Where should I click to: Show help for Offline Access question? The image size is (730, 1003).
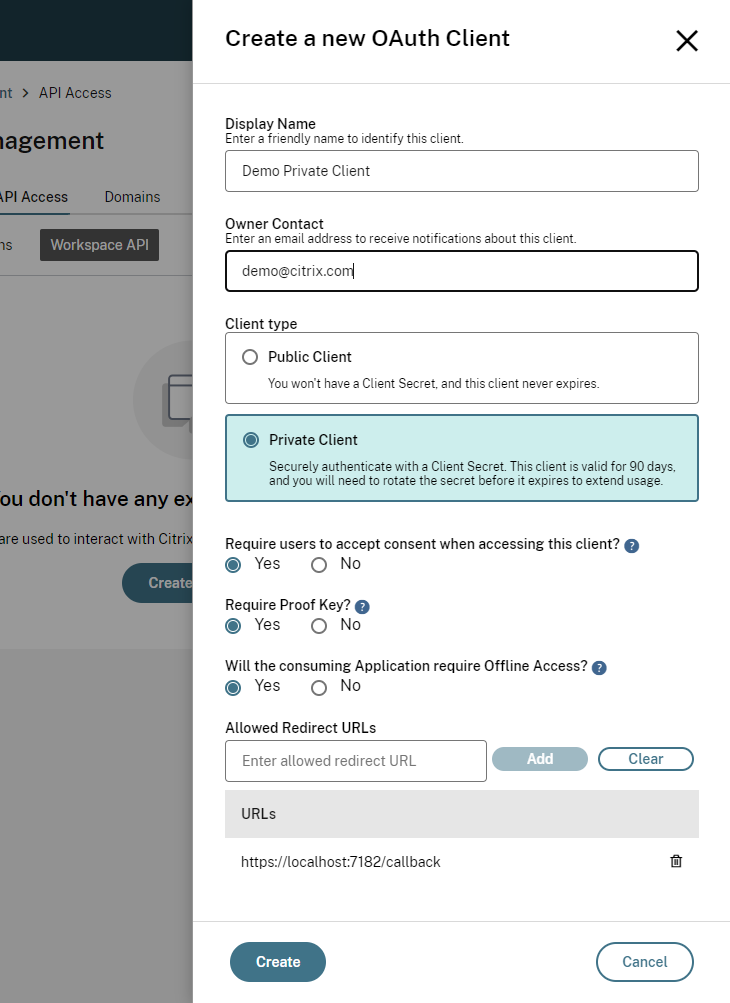point(599,668)
